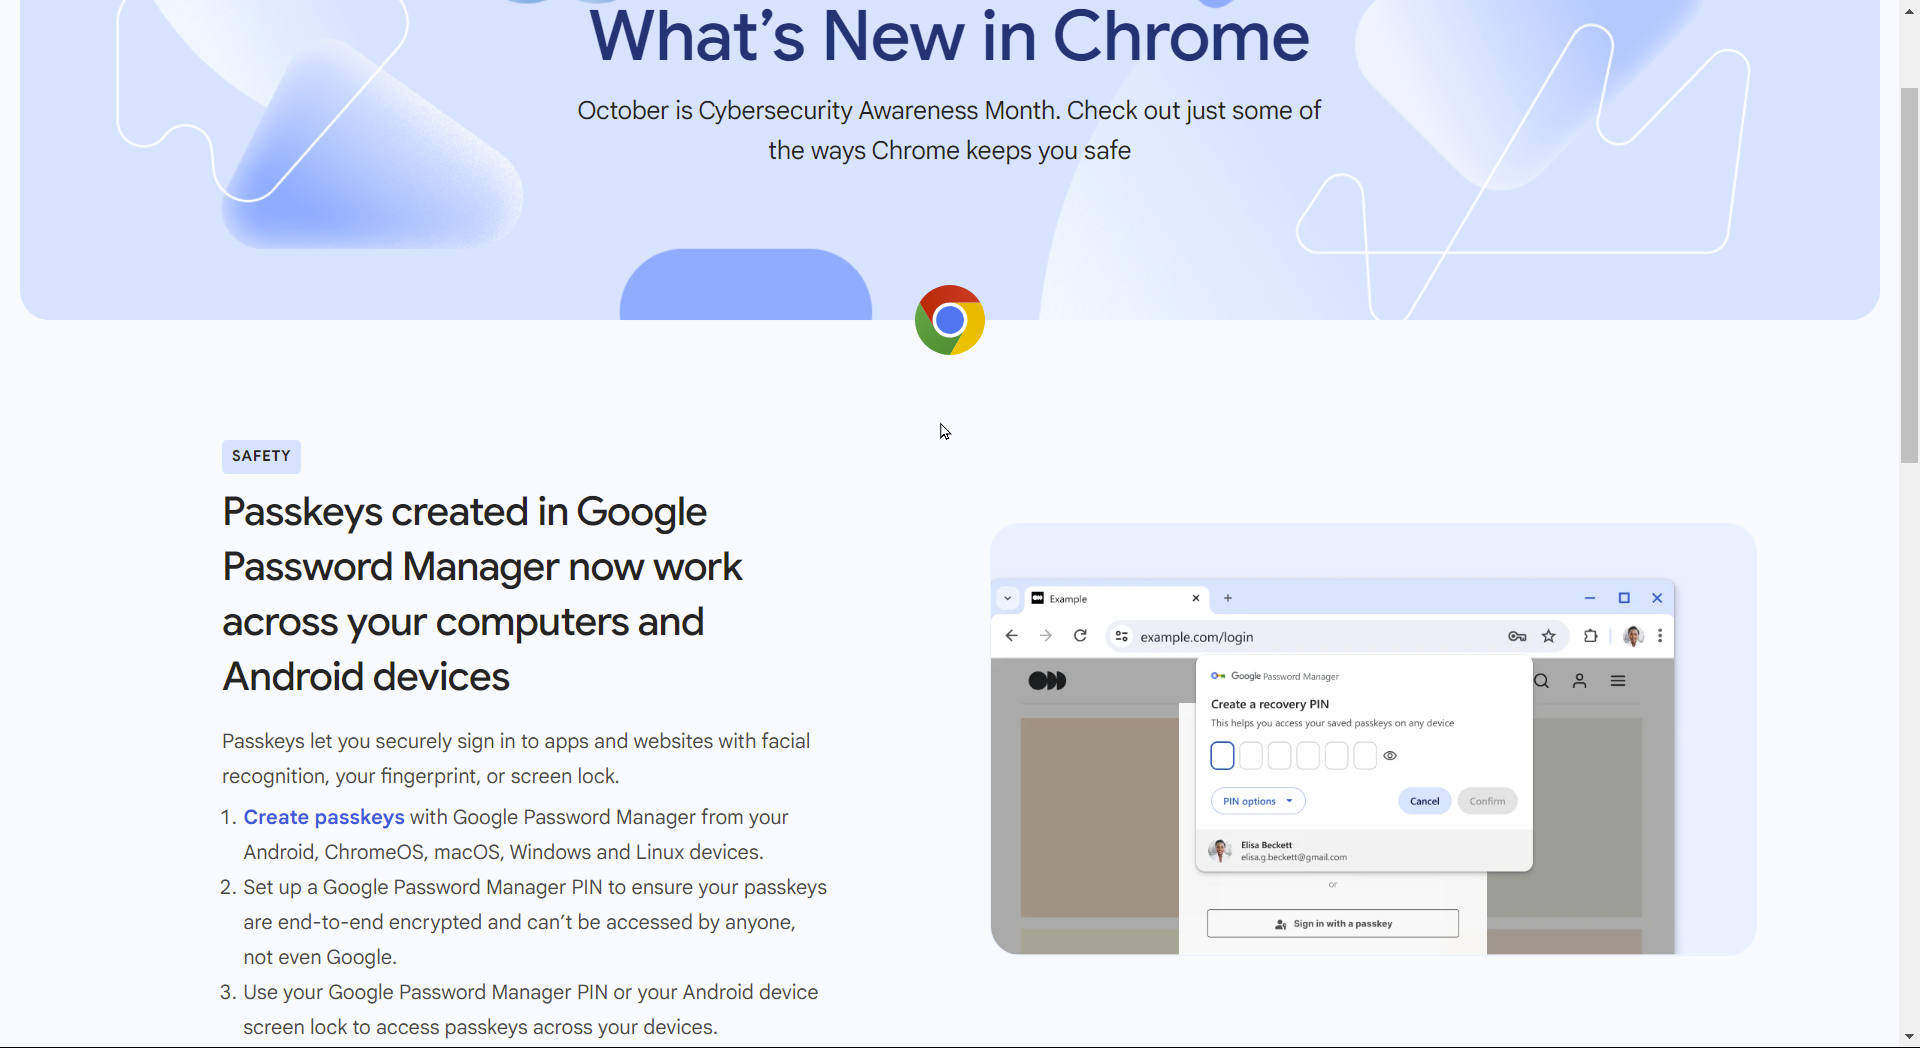Click the three-dot menu in the illustration
The height and width of the screenshot is (1048, 1920).
click(x=1660, y=636)
